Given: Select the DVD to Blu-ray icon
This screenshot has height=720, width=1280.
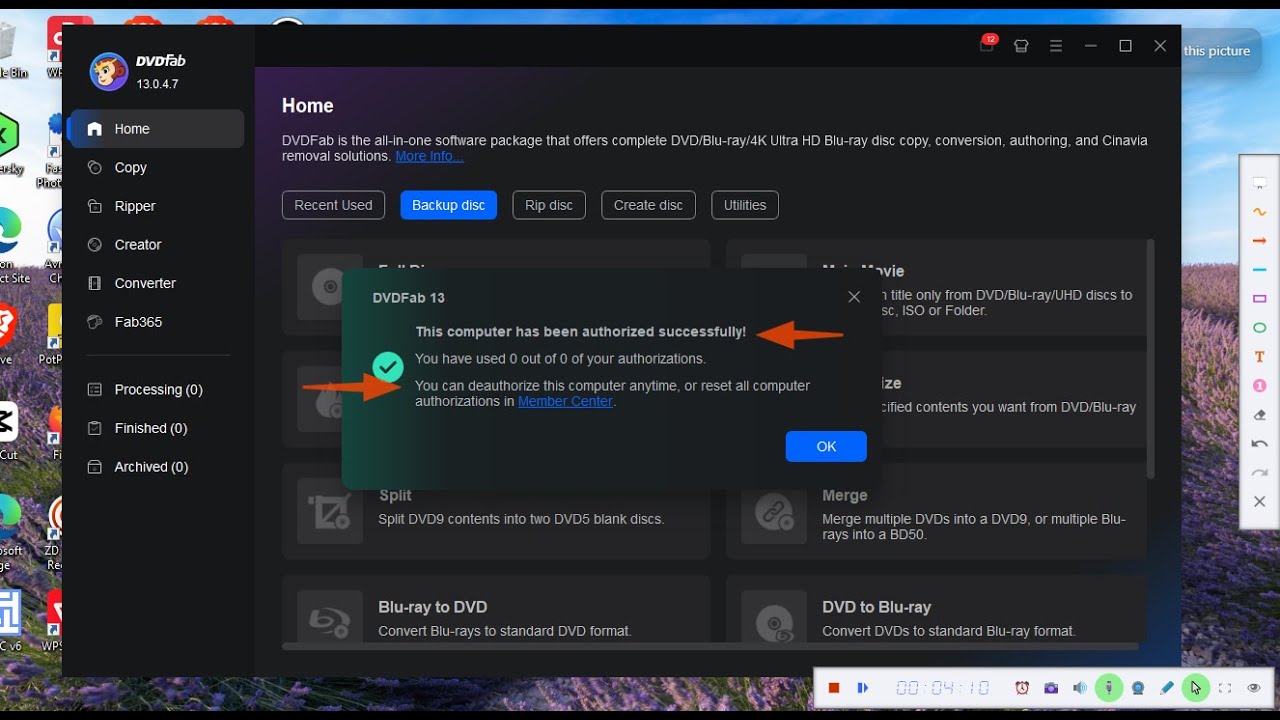Looking at the screenshot, I should [774, 618].
